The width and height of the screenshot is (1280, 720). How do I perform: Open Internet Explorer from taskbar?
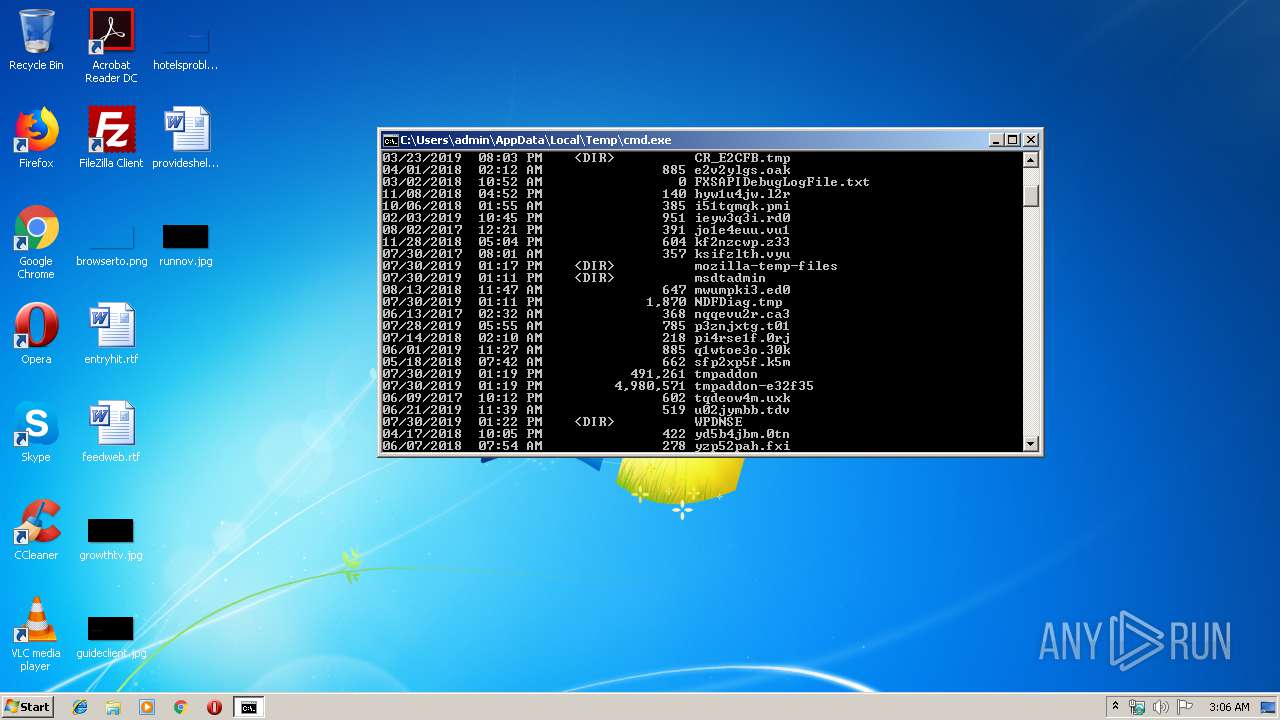[80, 707]
